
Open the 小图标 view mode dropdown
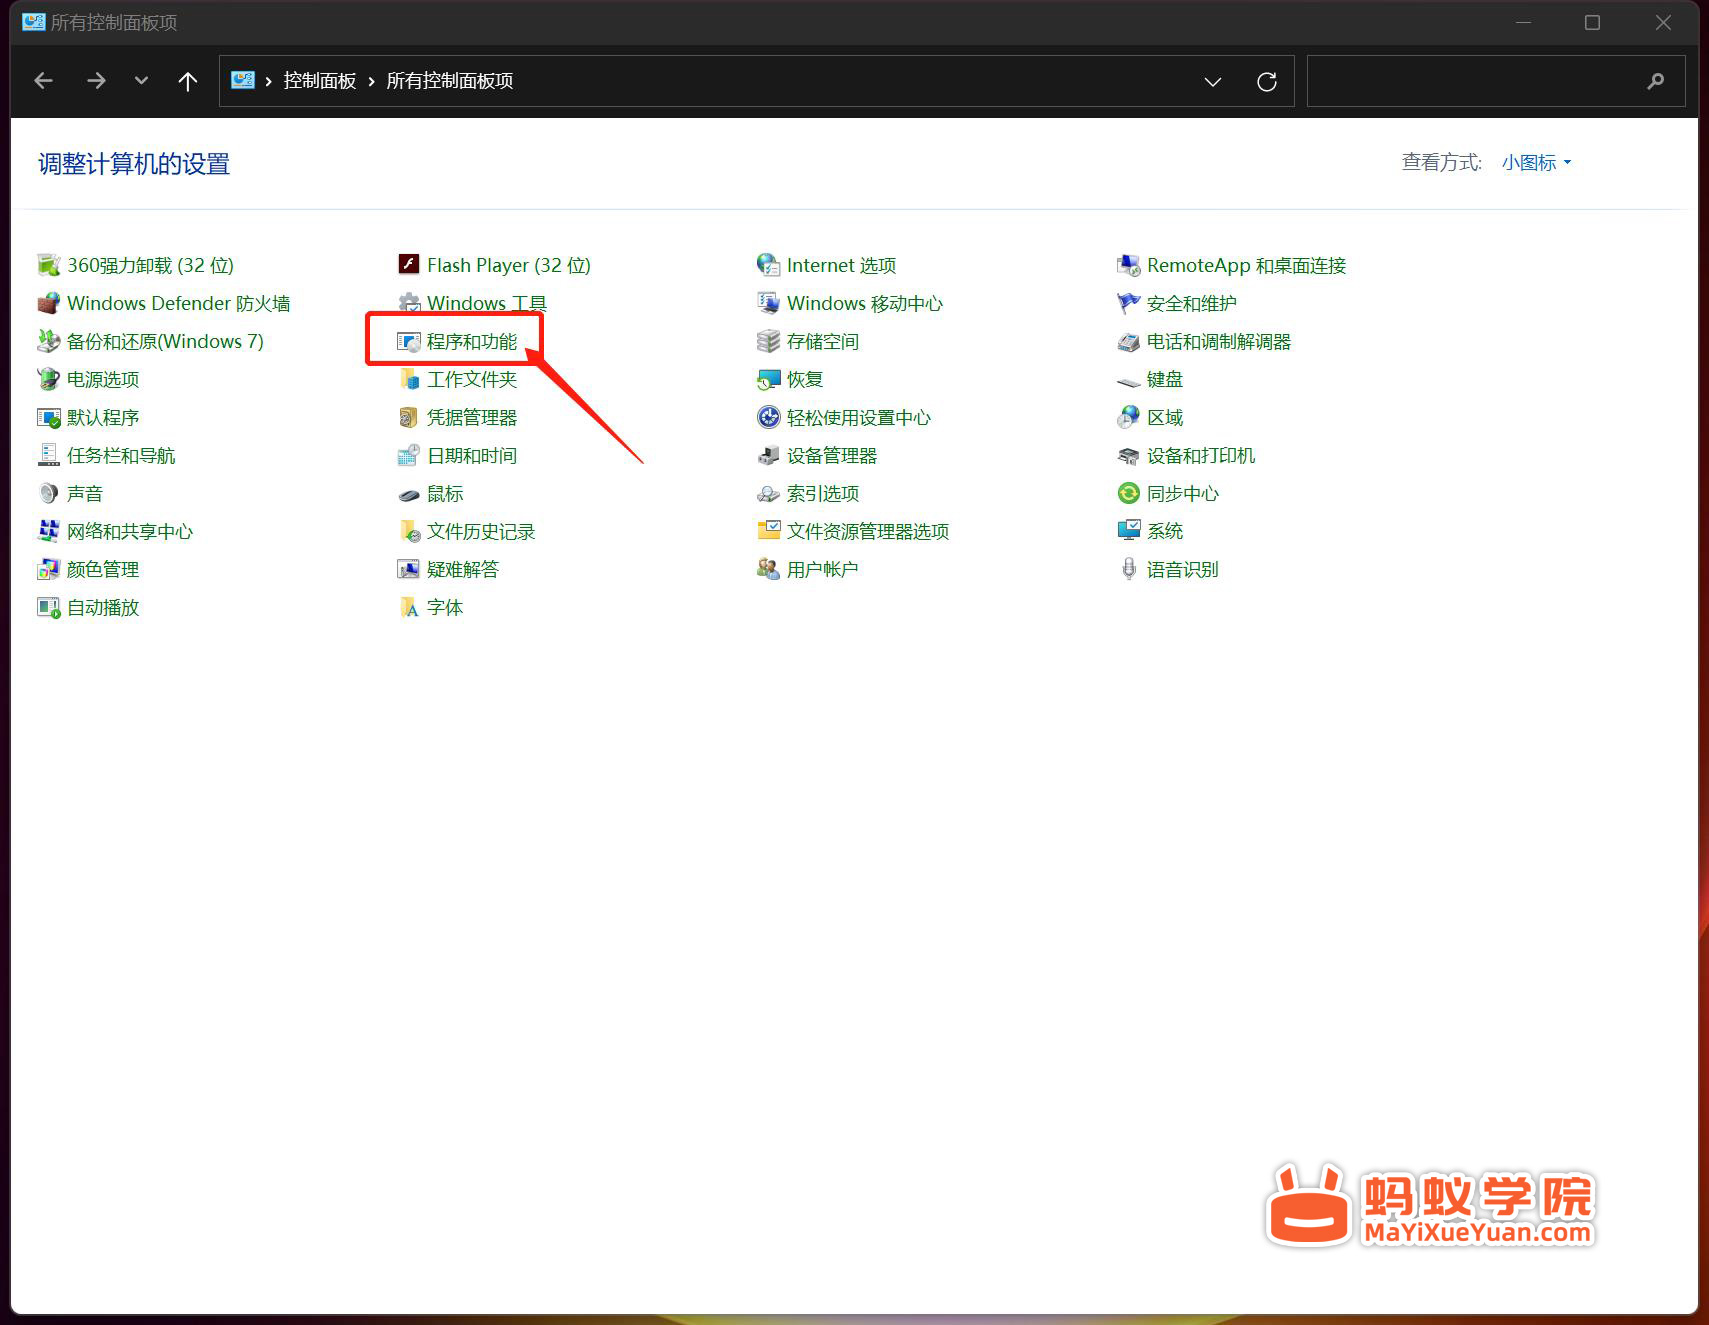click(x=1536, y=162)
